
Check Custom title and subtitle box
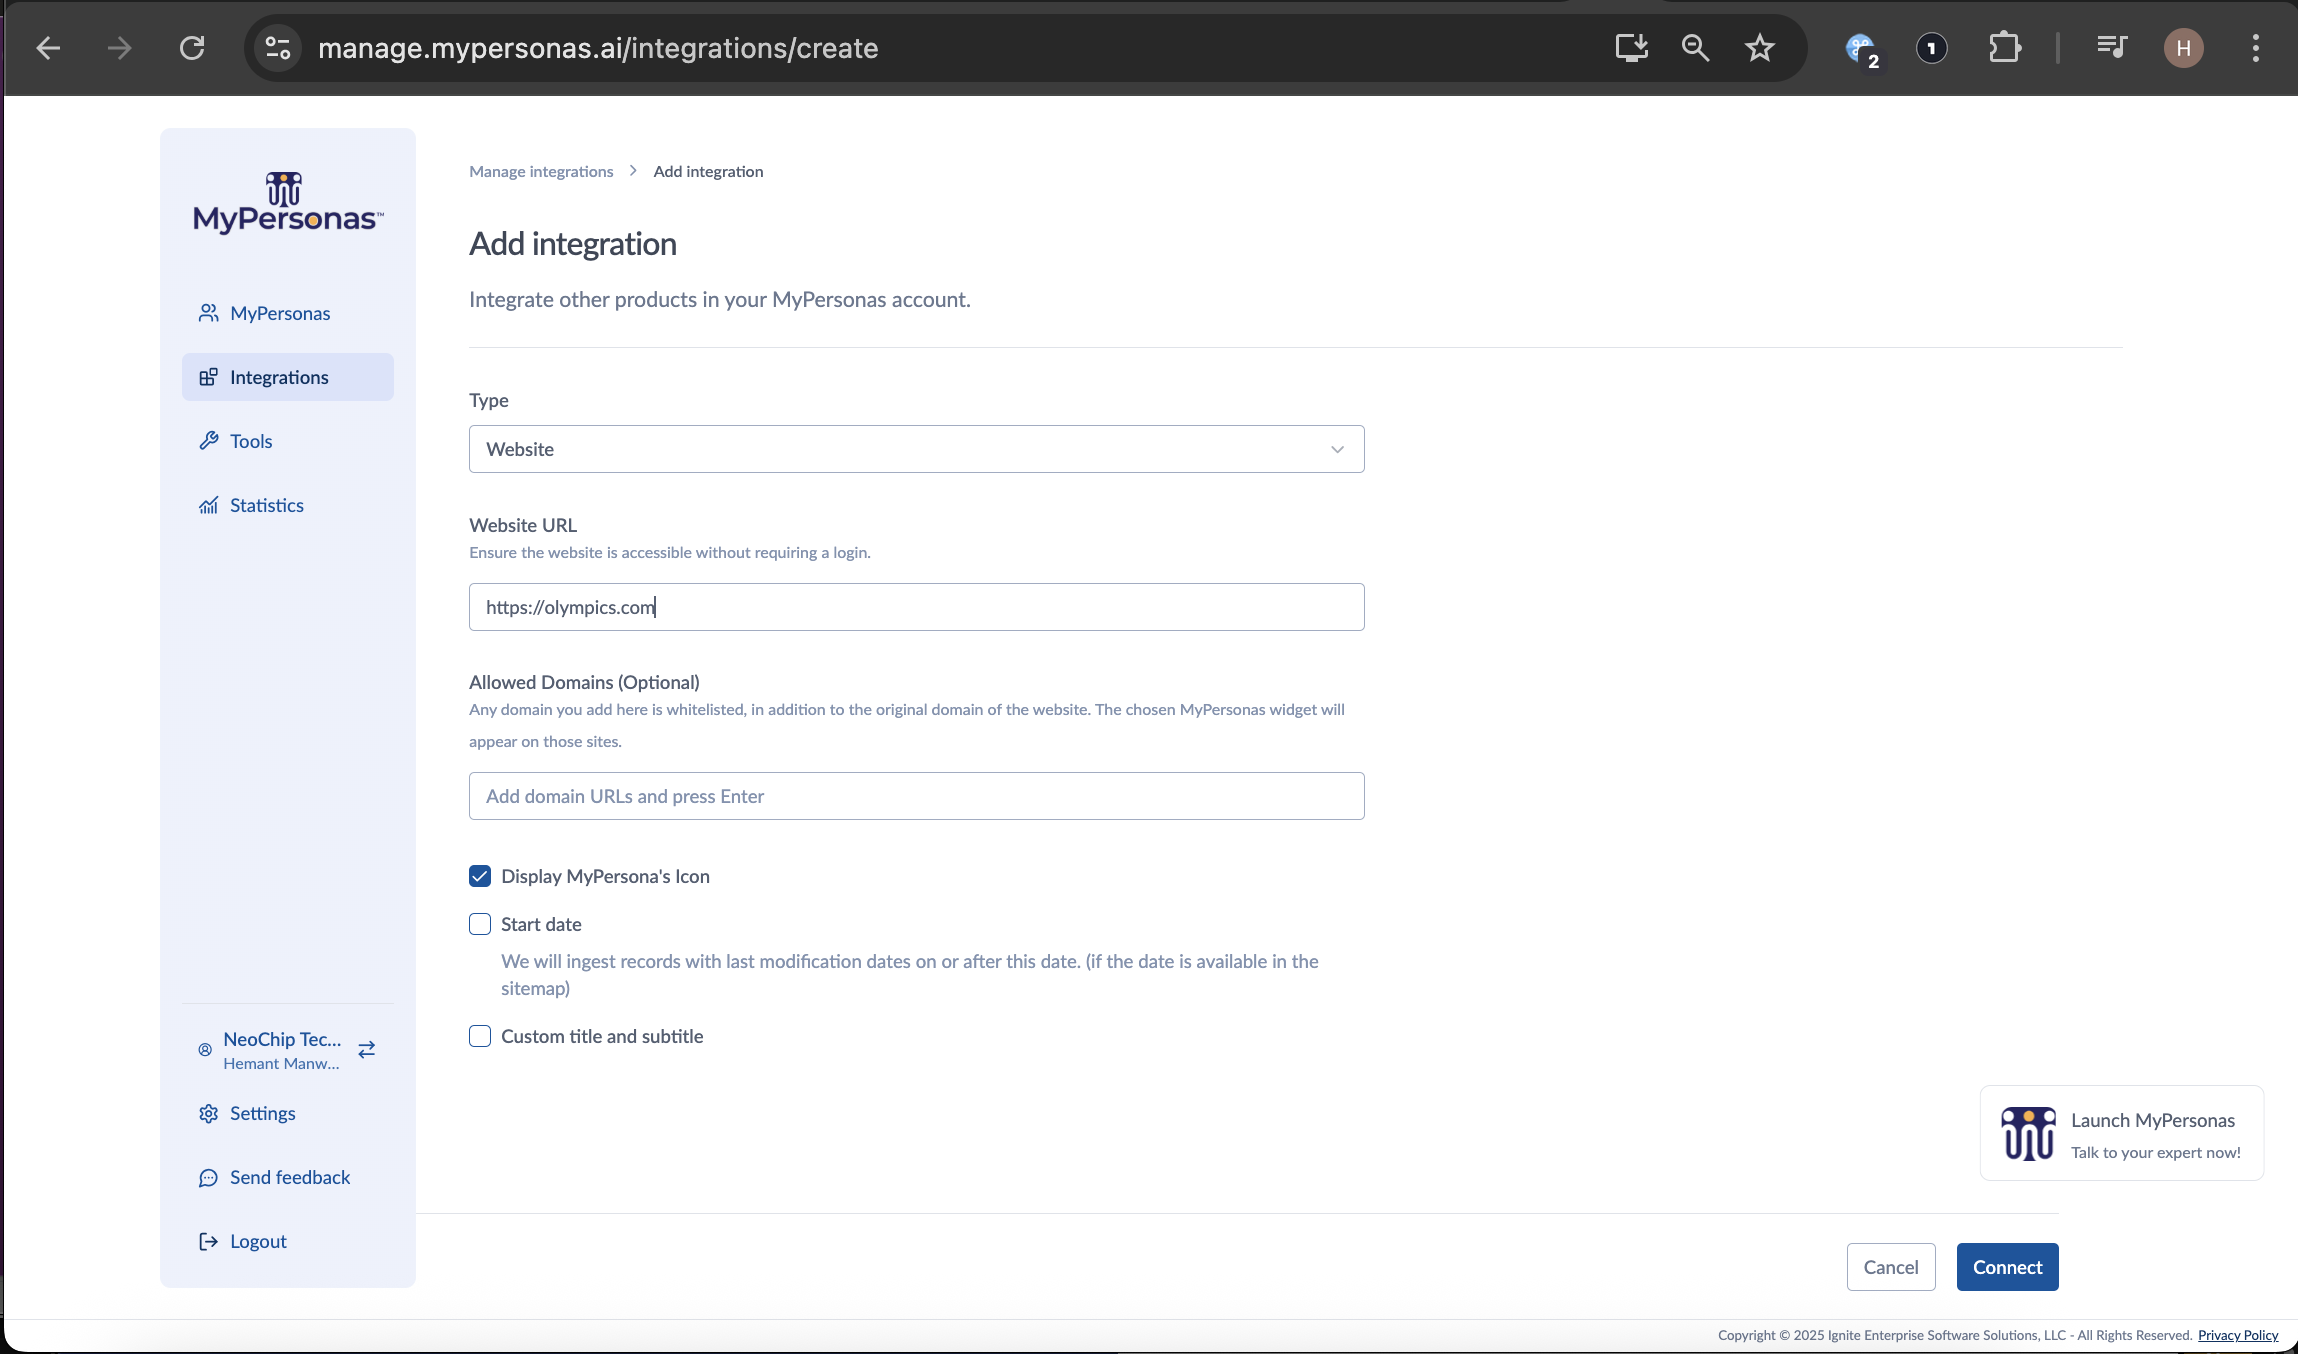coord(480,1036)
